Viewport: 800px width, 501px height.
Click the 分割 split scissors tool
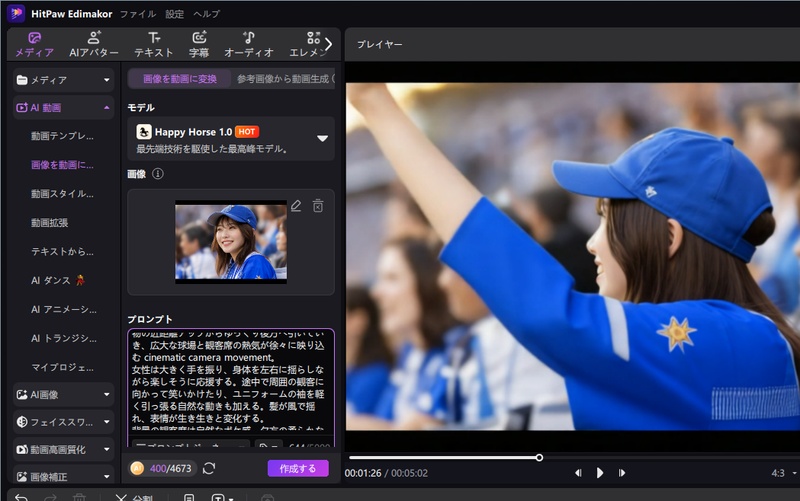[134, 497]
